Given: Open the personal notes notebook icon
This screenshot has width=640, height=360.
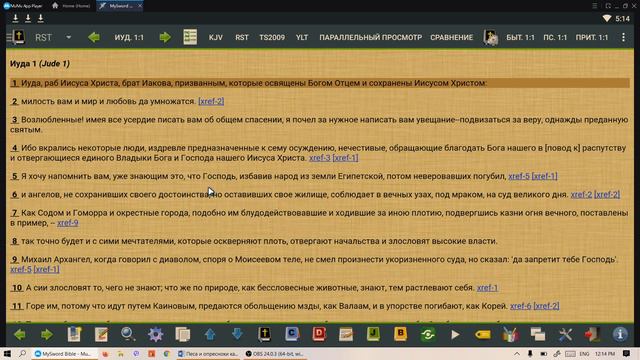Looking at the screenshot, I should click(x=346, y=334).
